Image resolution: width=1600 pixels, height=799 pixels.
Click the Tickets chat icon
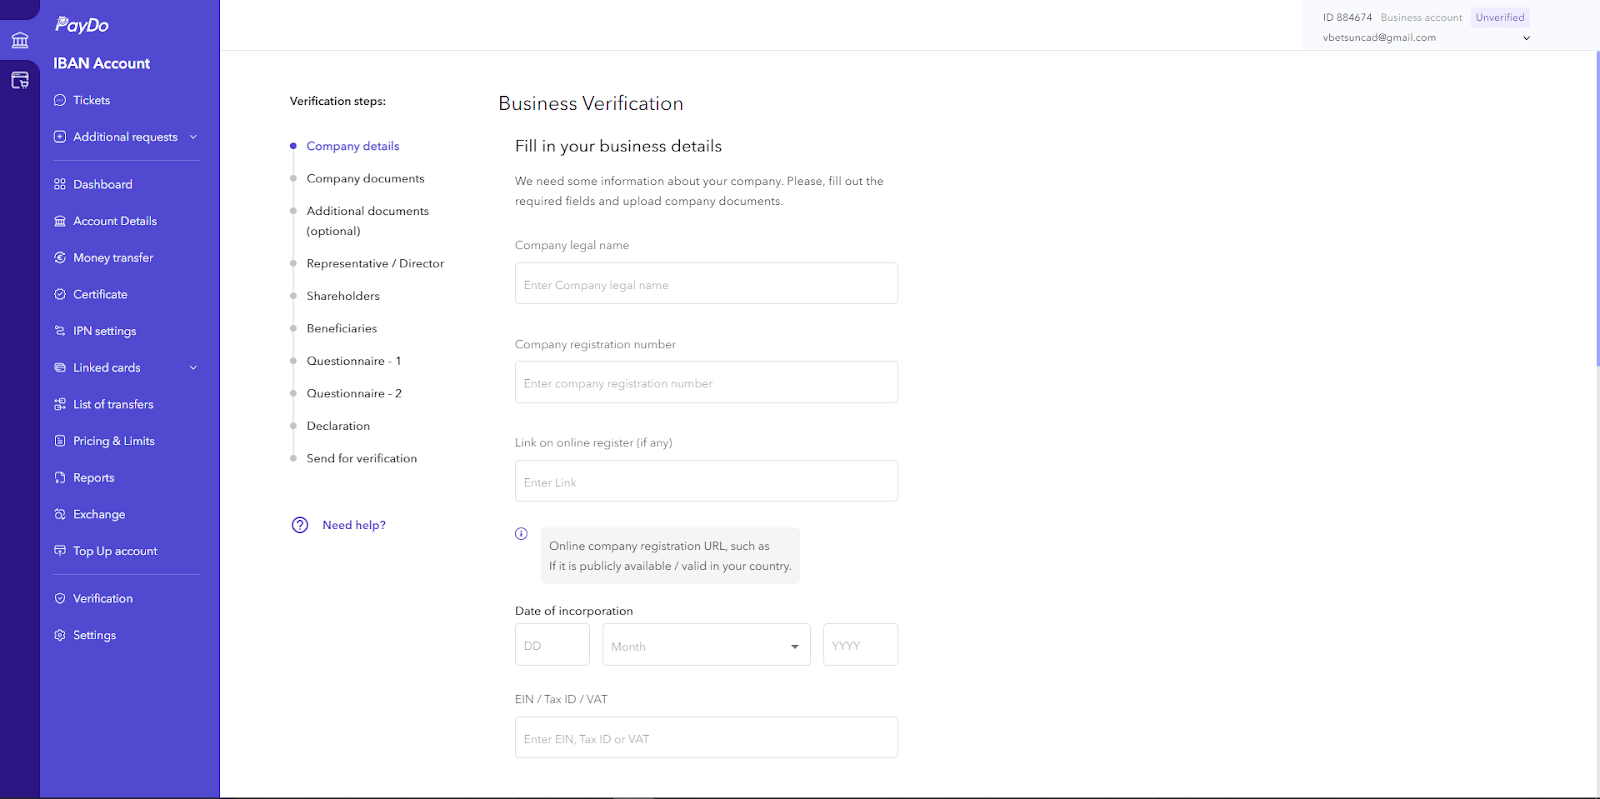pos(60,100)
